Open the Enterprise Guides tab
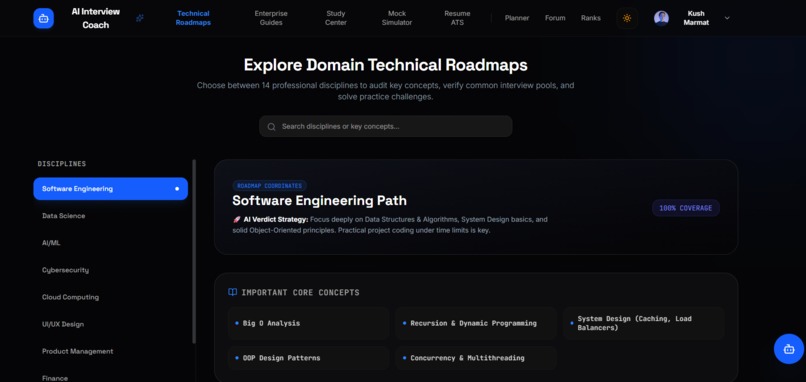Viewport: 806px width, 382px height. [271, 18]
